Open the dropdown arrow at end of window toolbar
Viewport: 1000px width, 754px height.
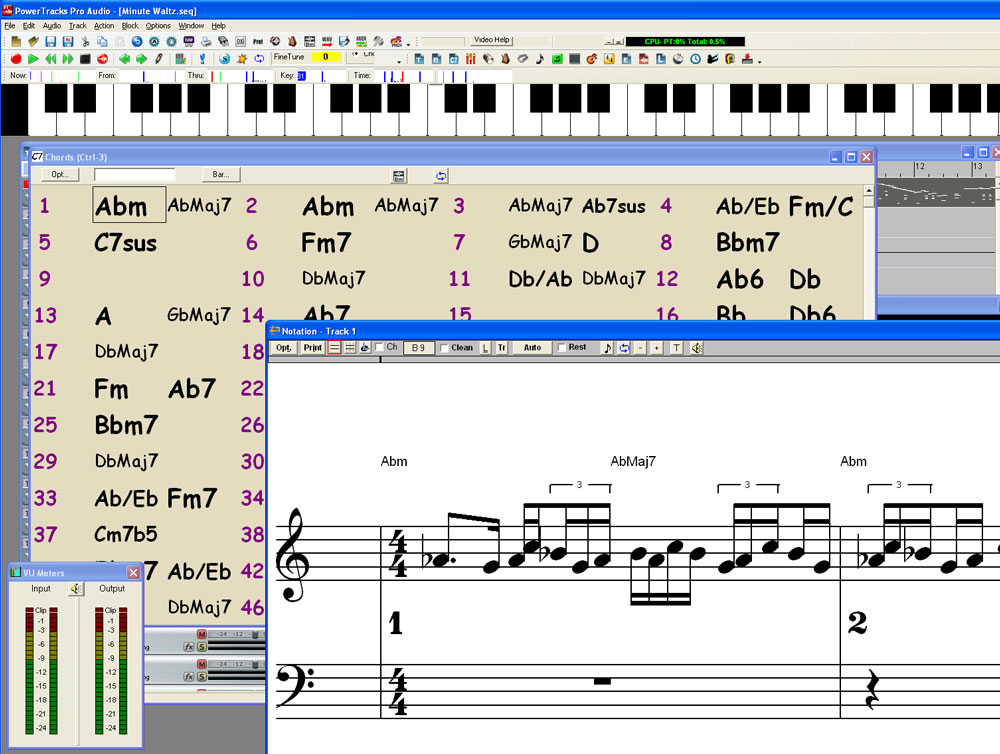760,62
